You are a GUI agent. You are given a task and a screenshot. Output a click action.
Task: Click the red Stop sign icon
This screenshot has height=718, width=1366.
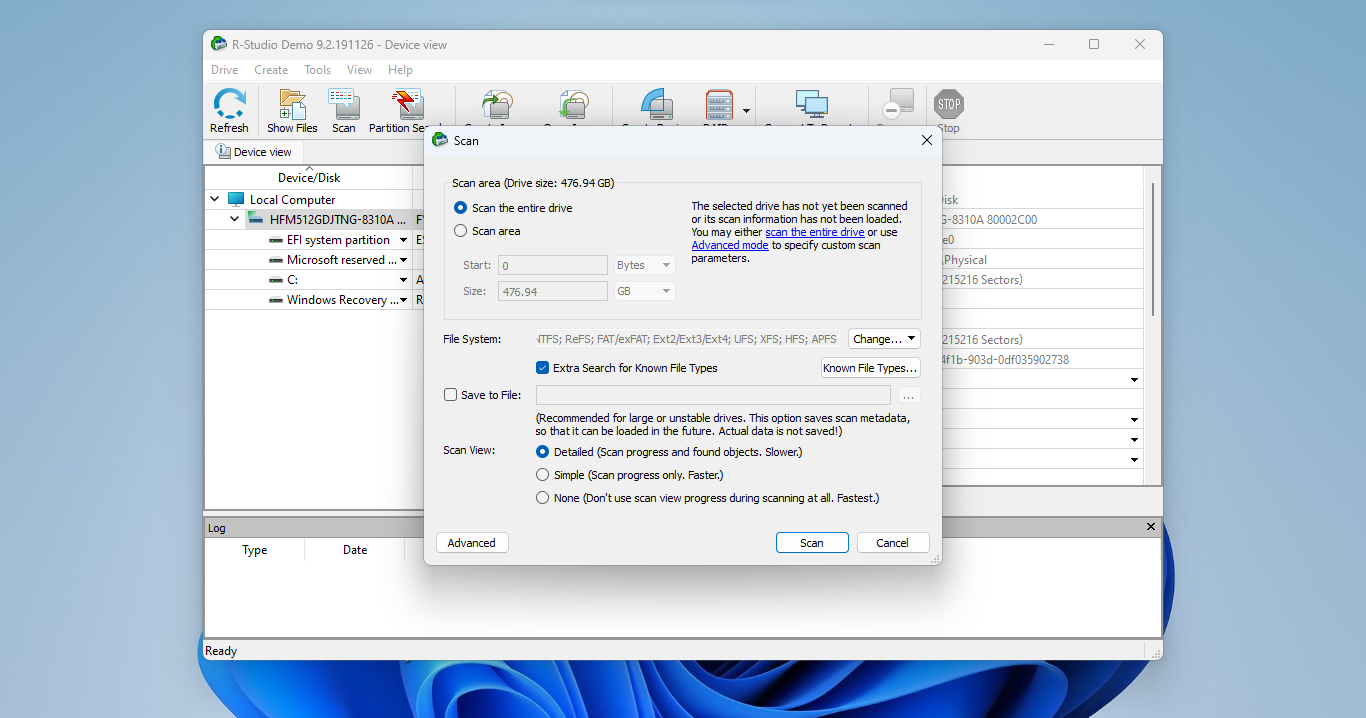click(x=948, y=103)
